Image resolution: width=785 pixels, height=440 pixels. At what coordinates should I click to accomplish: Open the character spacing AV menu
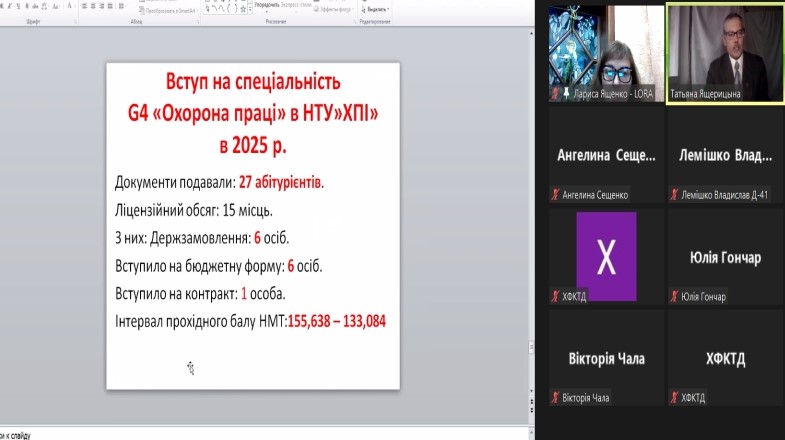[x=45, y=6]
